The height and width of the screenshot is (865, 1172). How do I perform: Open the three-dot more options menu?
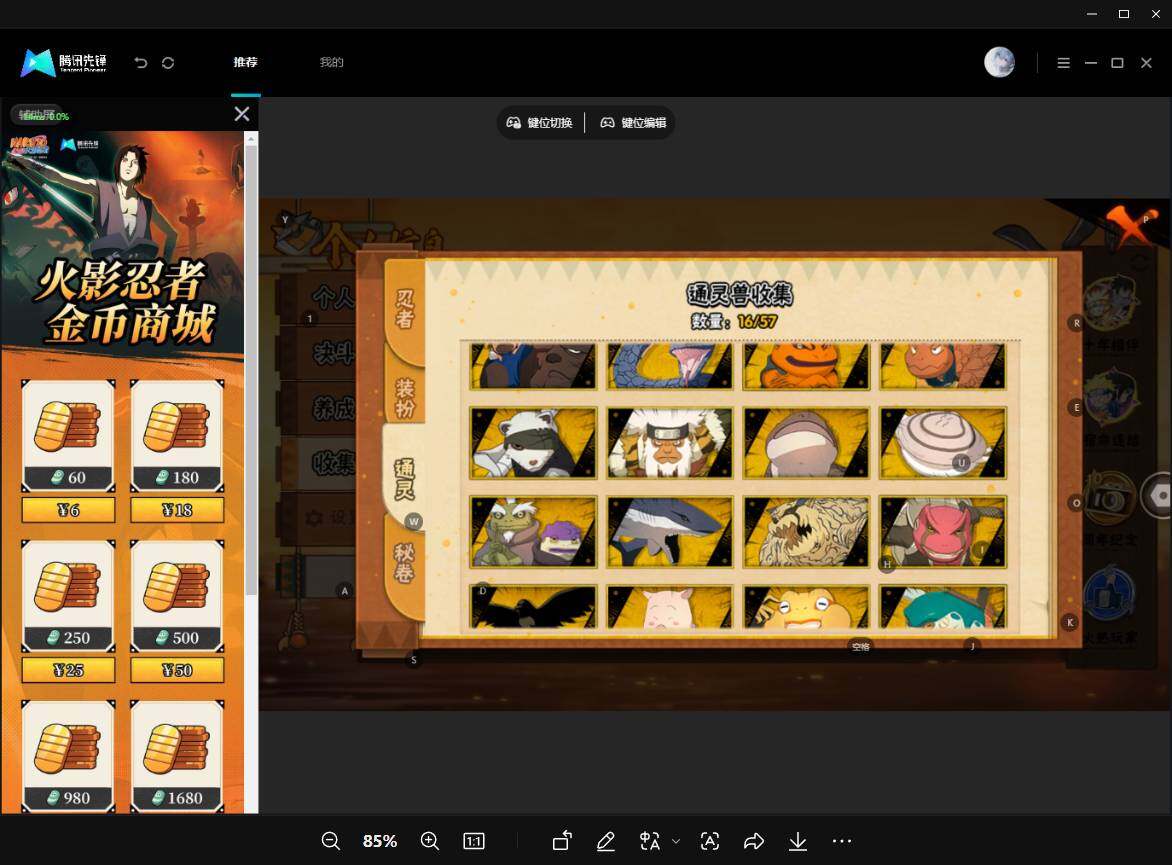pos(842,841)
